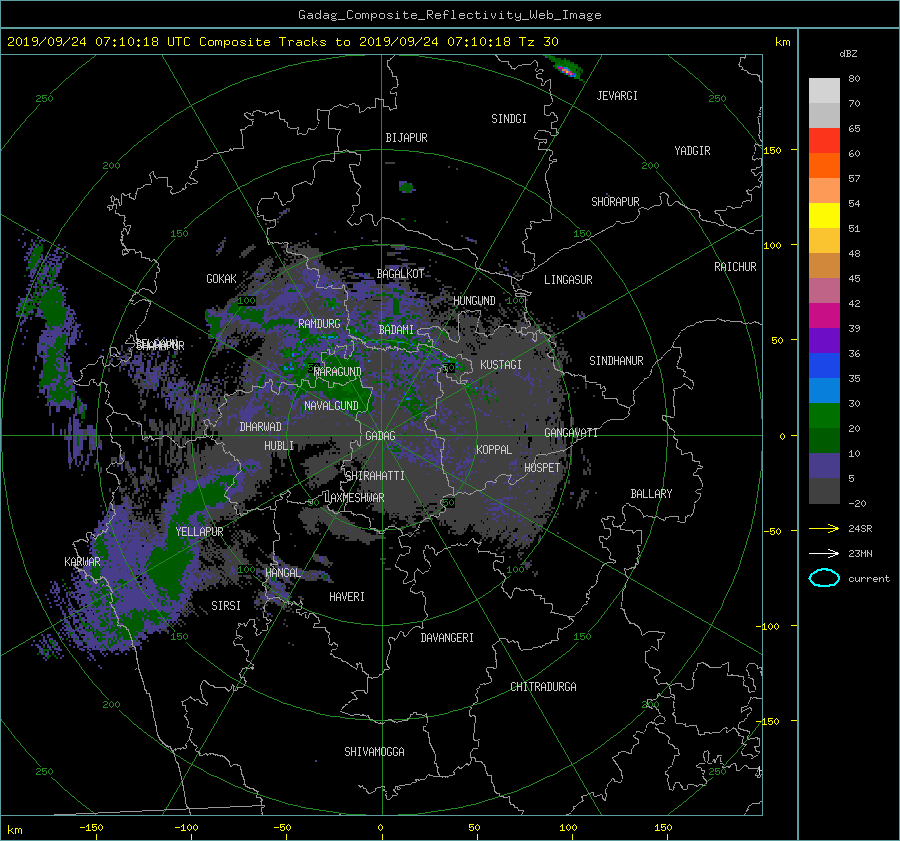
Task: Click the GANGAVATI city label
Action: coord(571,433)
